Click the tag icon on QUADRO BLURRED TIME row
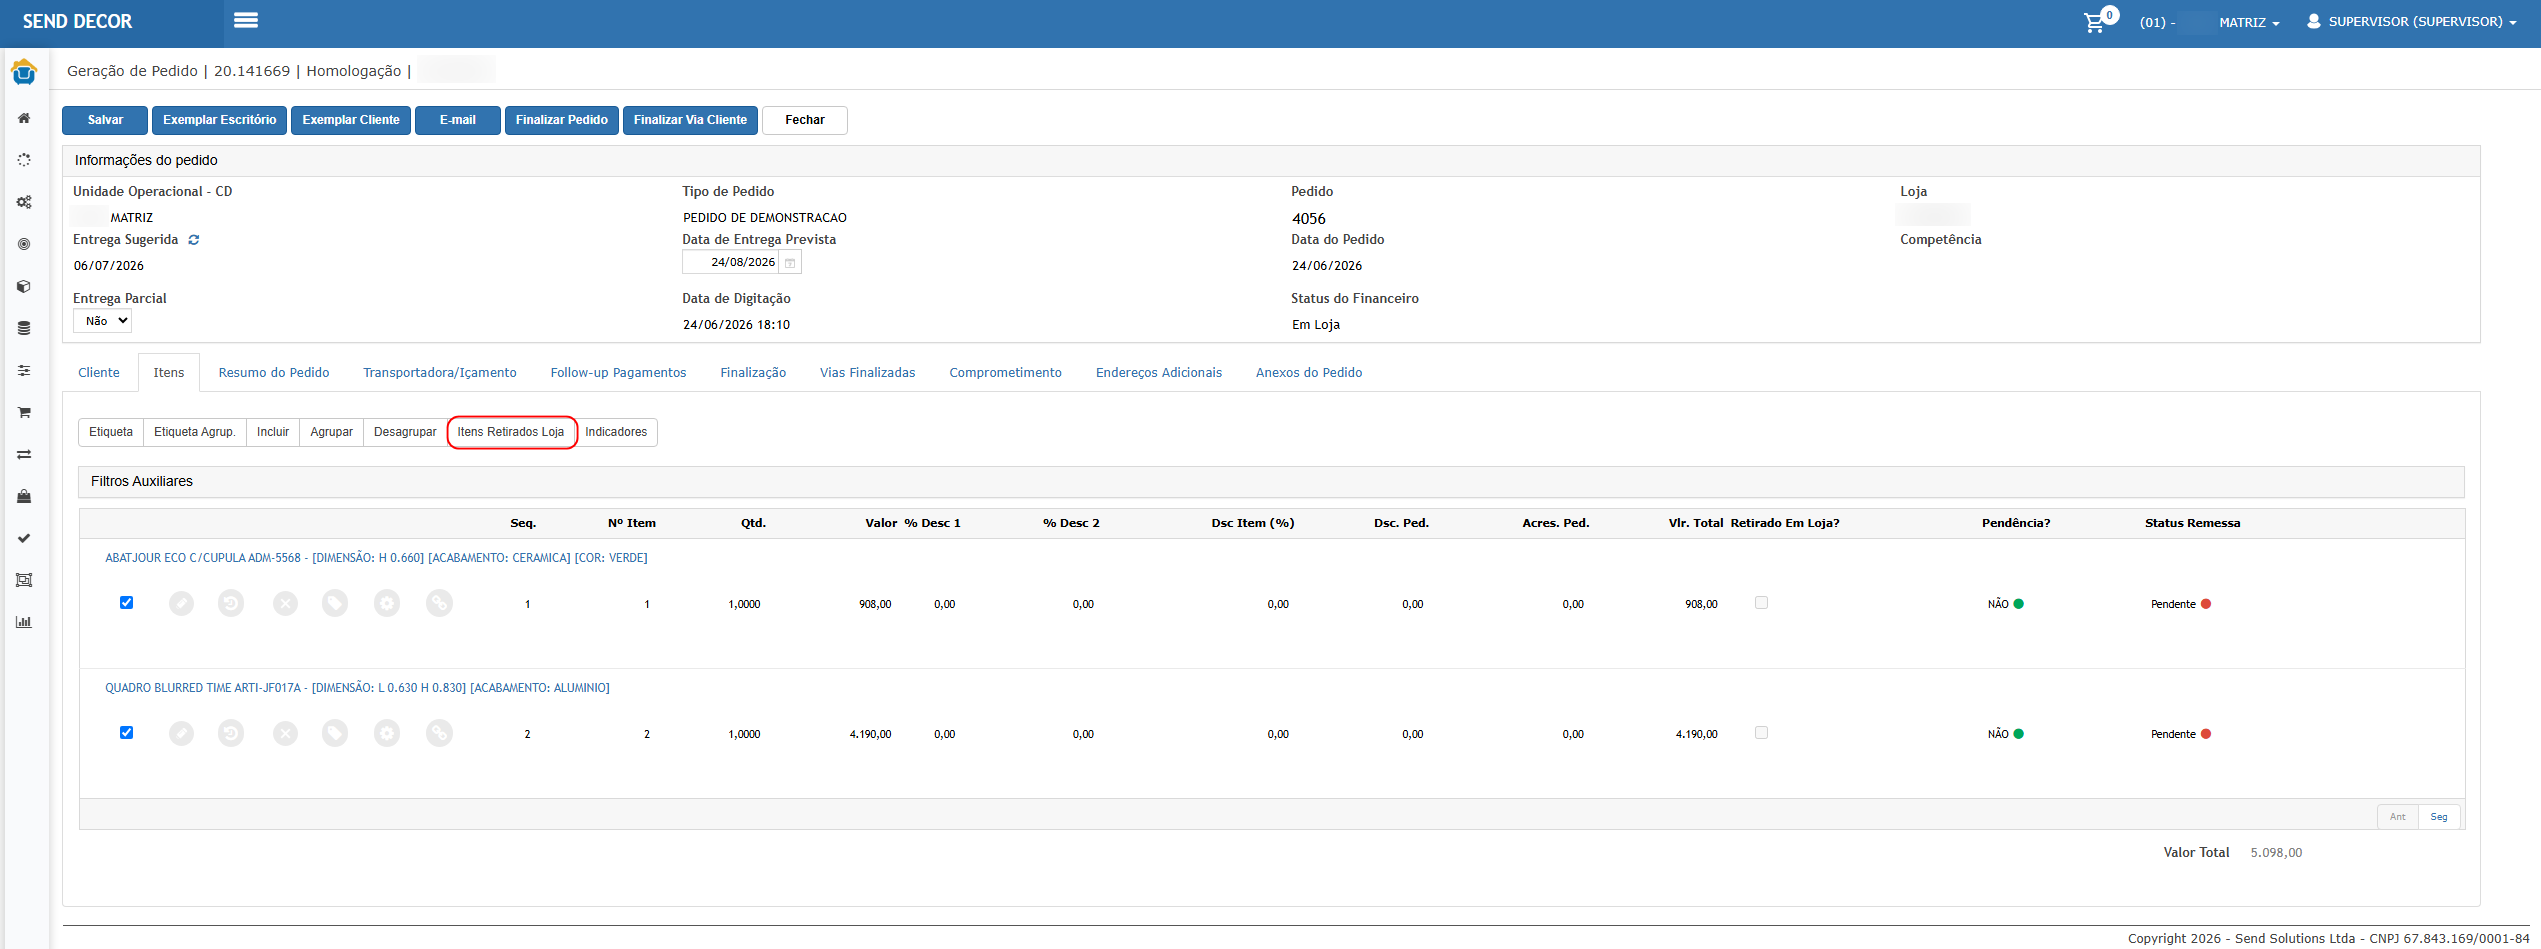2541x949 pixels. coord(335,733)
